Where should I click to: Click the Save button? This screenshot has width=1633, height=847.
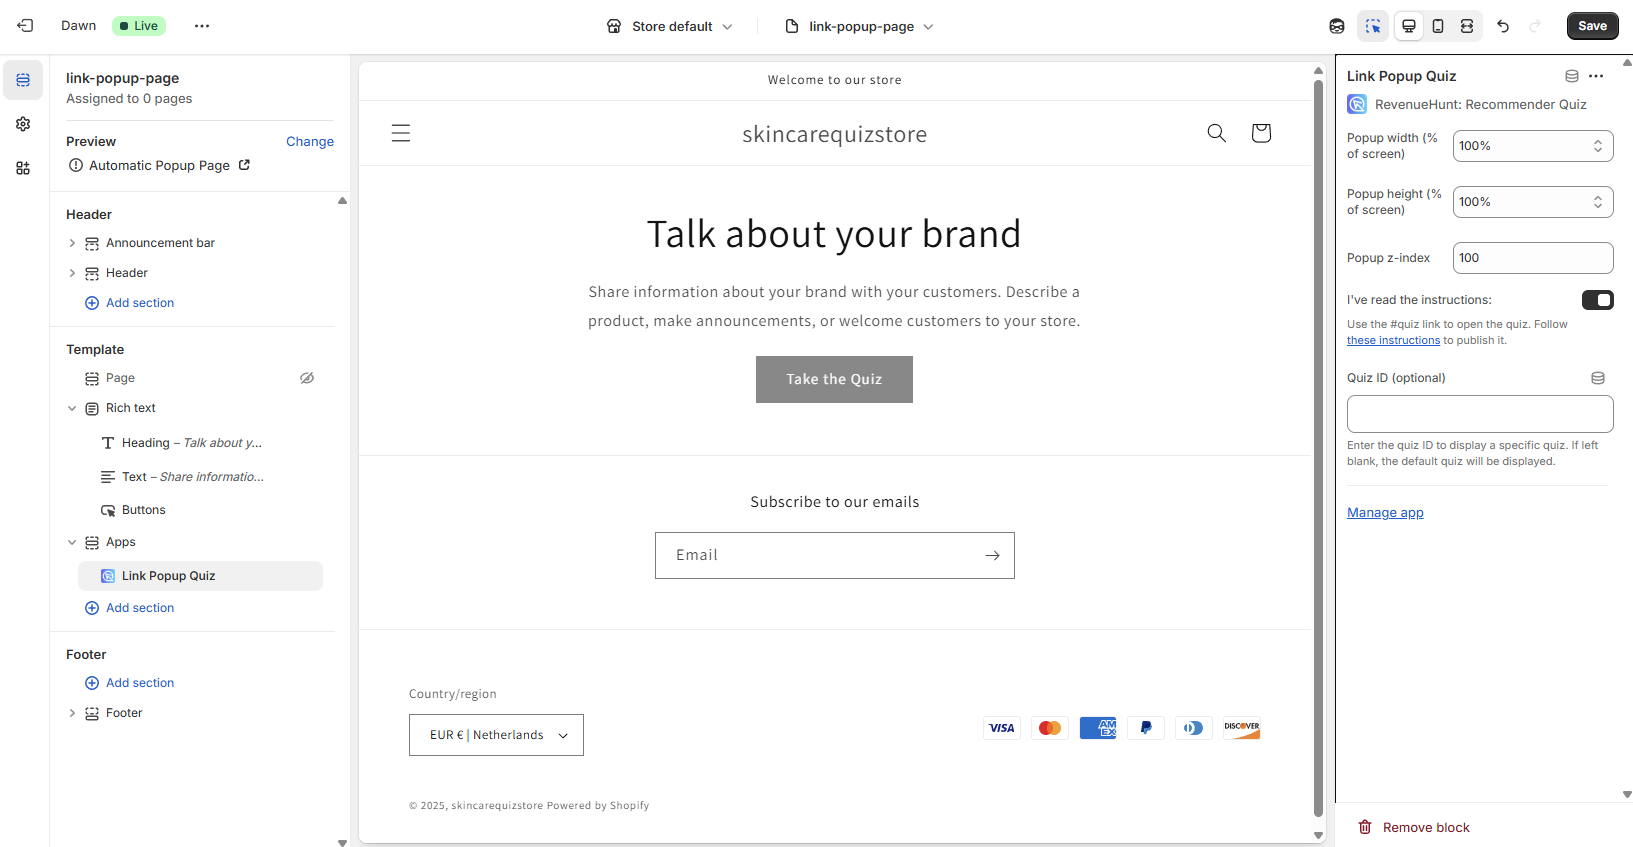1592,26
